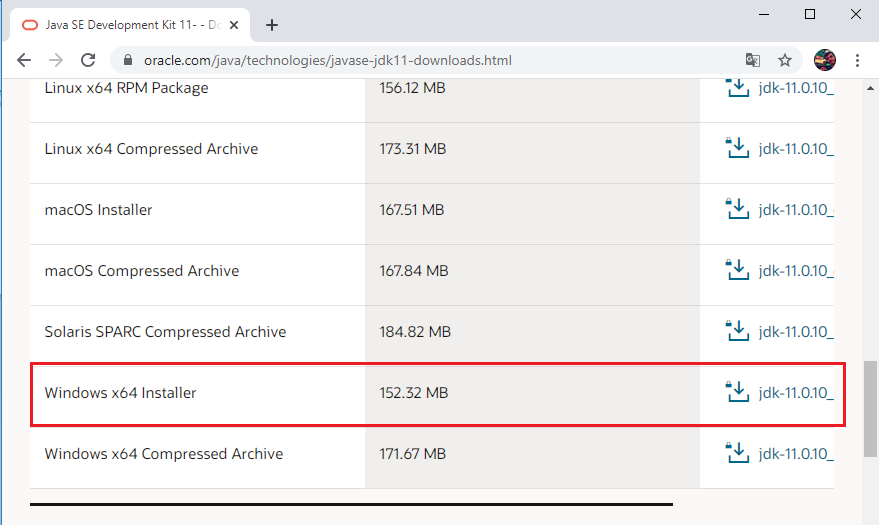Image resolution: width=879 pixels, height=525 pixels.
Task: Open Chrome three-dot menu
Action: point(857,60)
